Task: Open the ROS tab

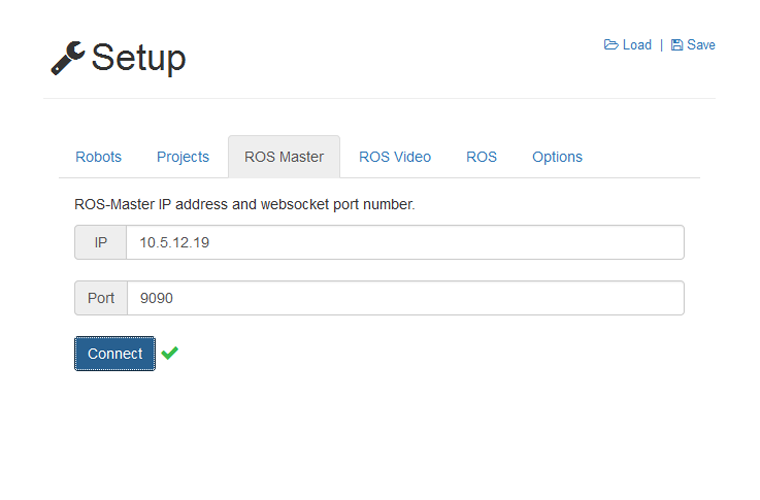Action: 481,157
